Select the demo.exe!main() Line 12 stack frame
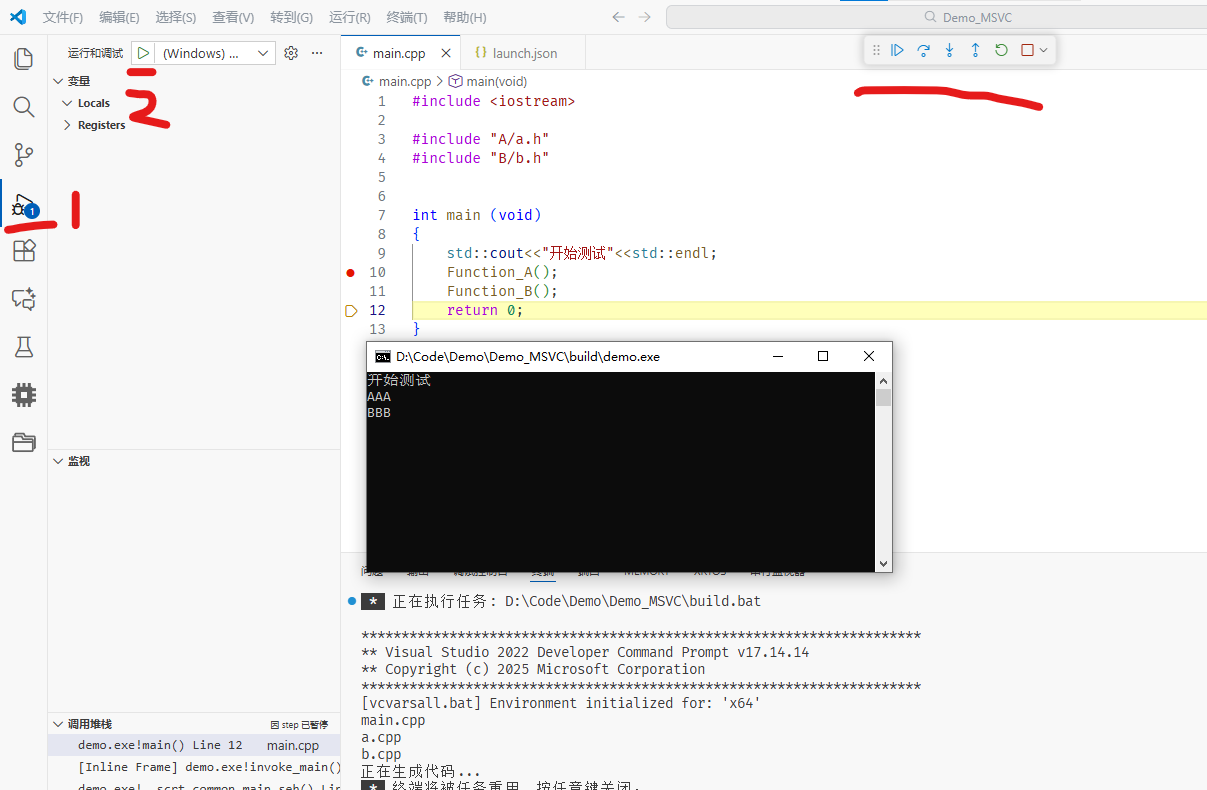 click(194, 745)
